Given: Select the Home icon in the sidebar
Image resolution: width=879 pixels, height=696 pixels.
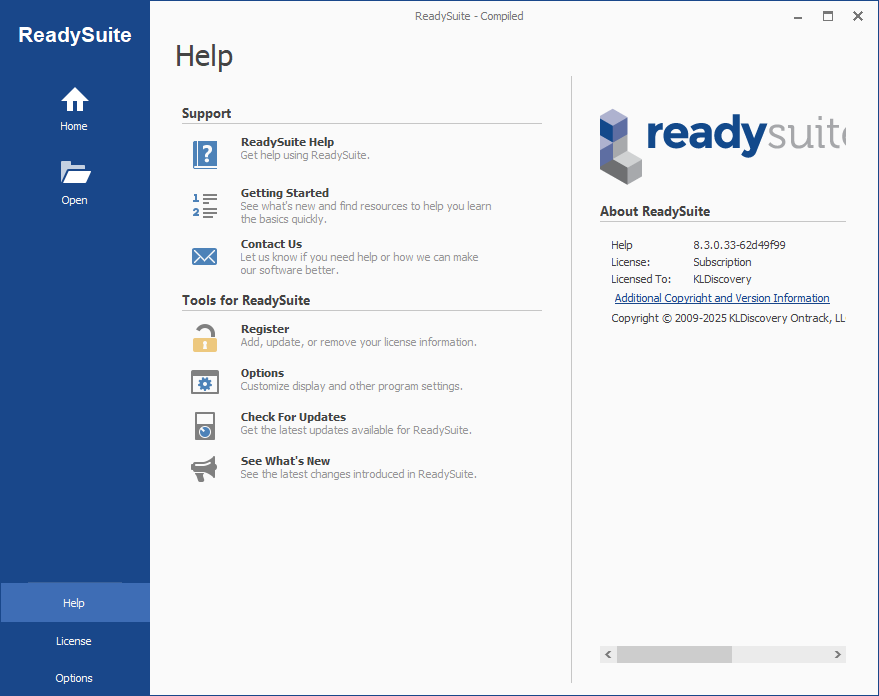Looking at the screenshot, I should (x=74, y=99).
